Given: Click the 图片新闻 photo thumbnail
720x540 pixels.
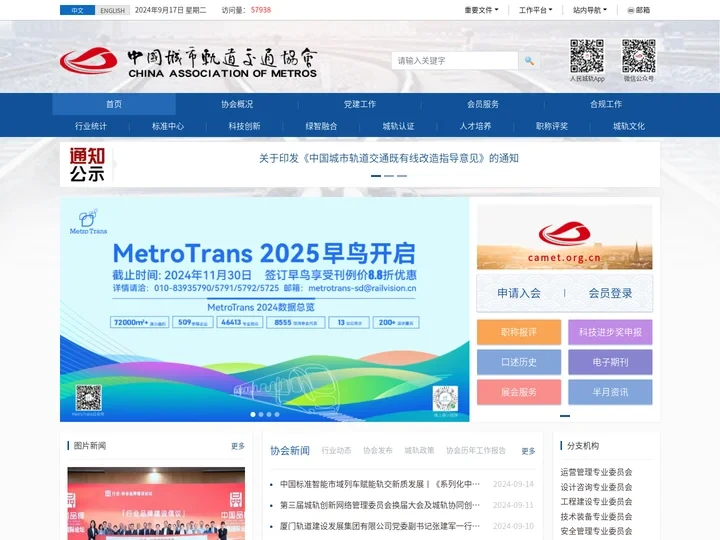Looking at the screenshot, I should (x=156, y=503).
